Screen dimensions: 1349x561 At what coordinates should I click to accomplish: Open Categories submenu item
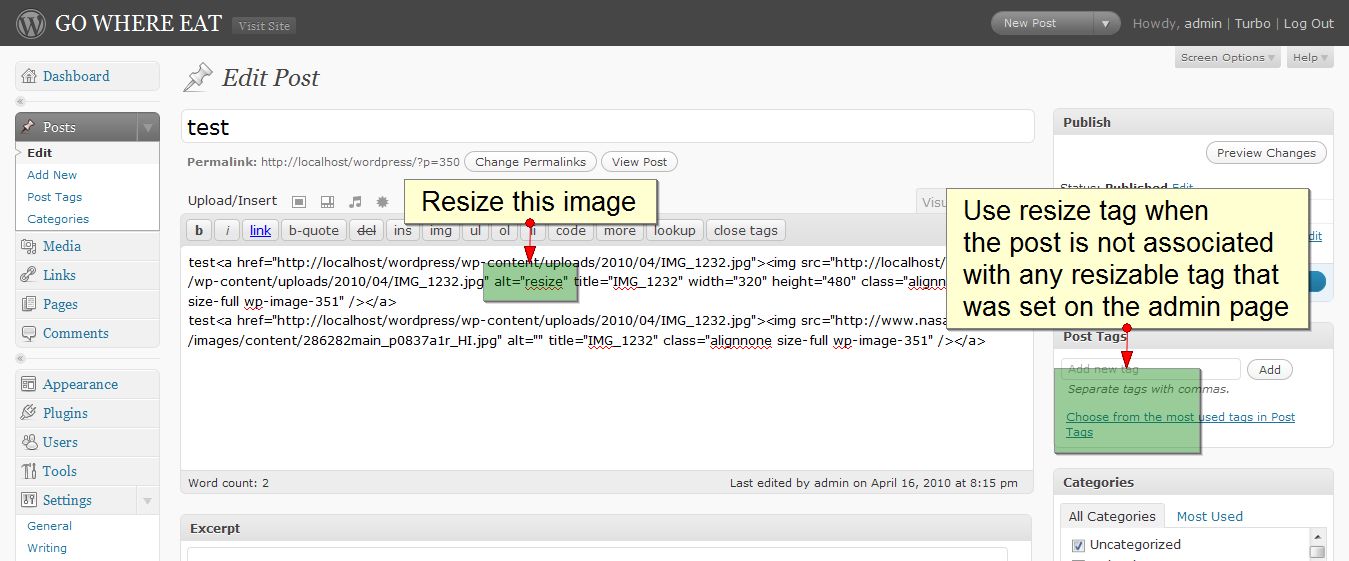[58, 219]
